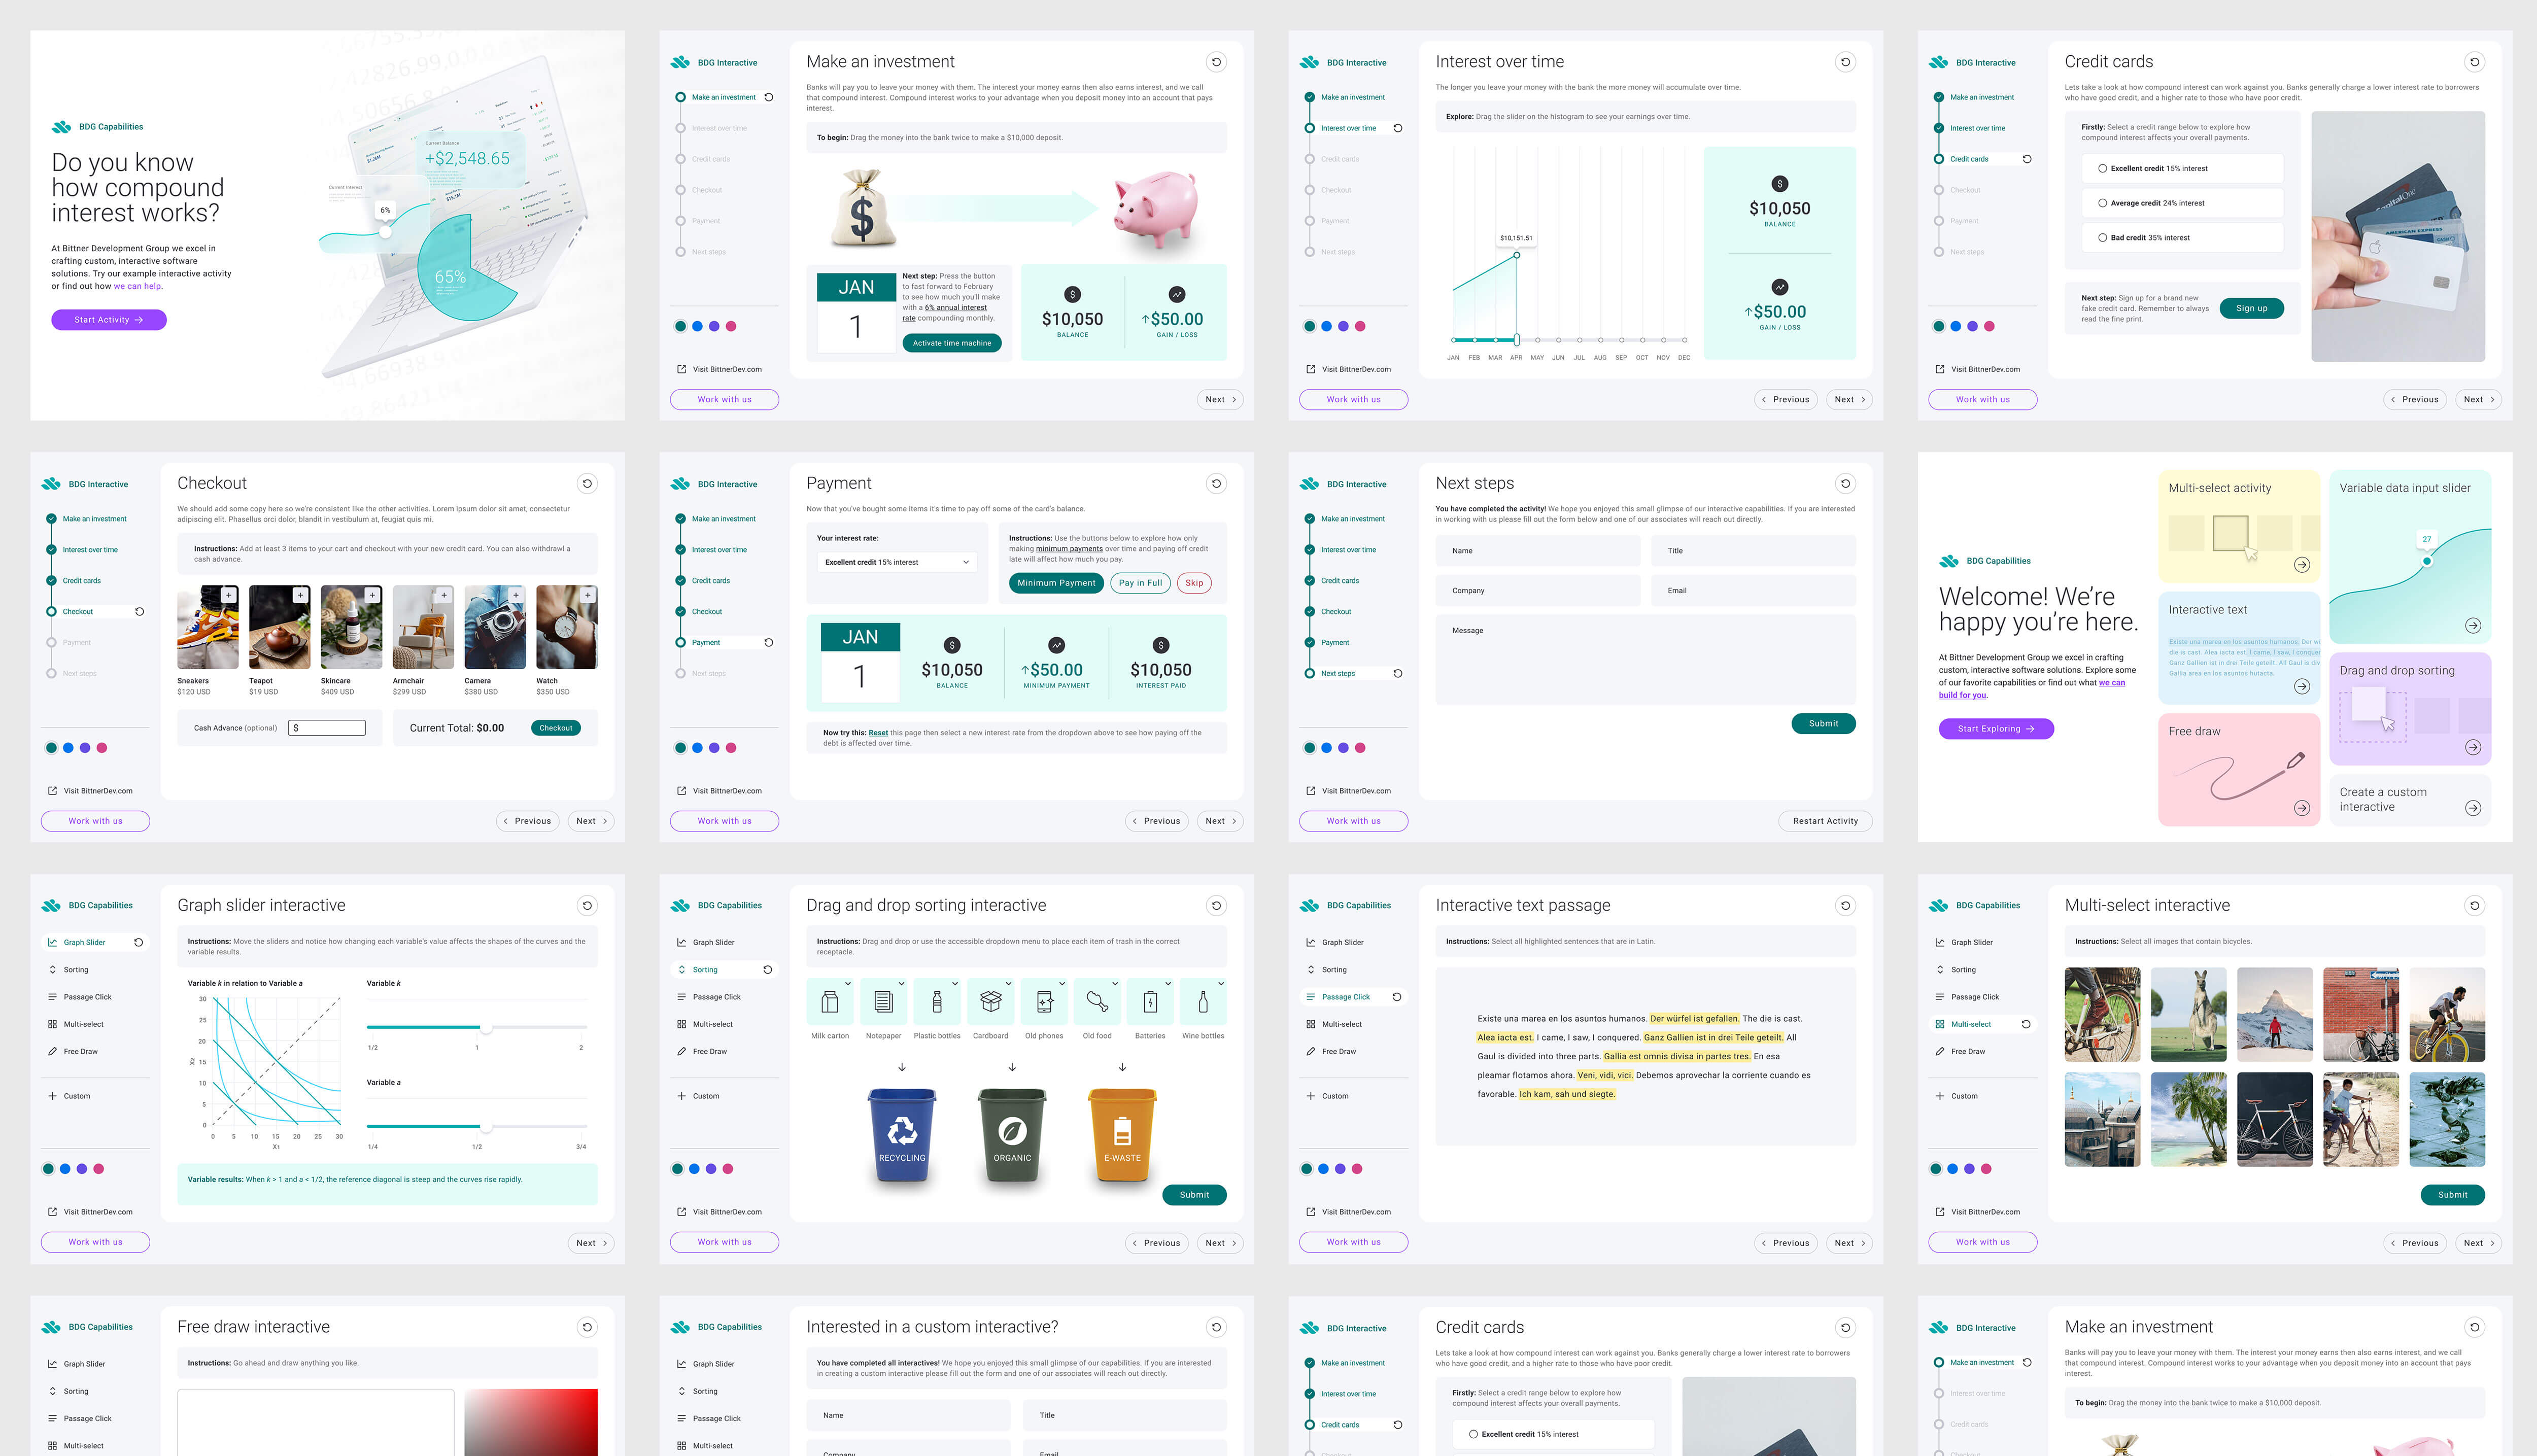Click the blue Recycling bin

tap(902, 1134)
